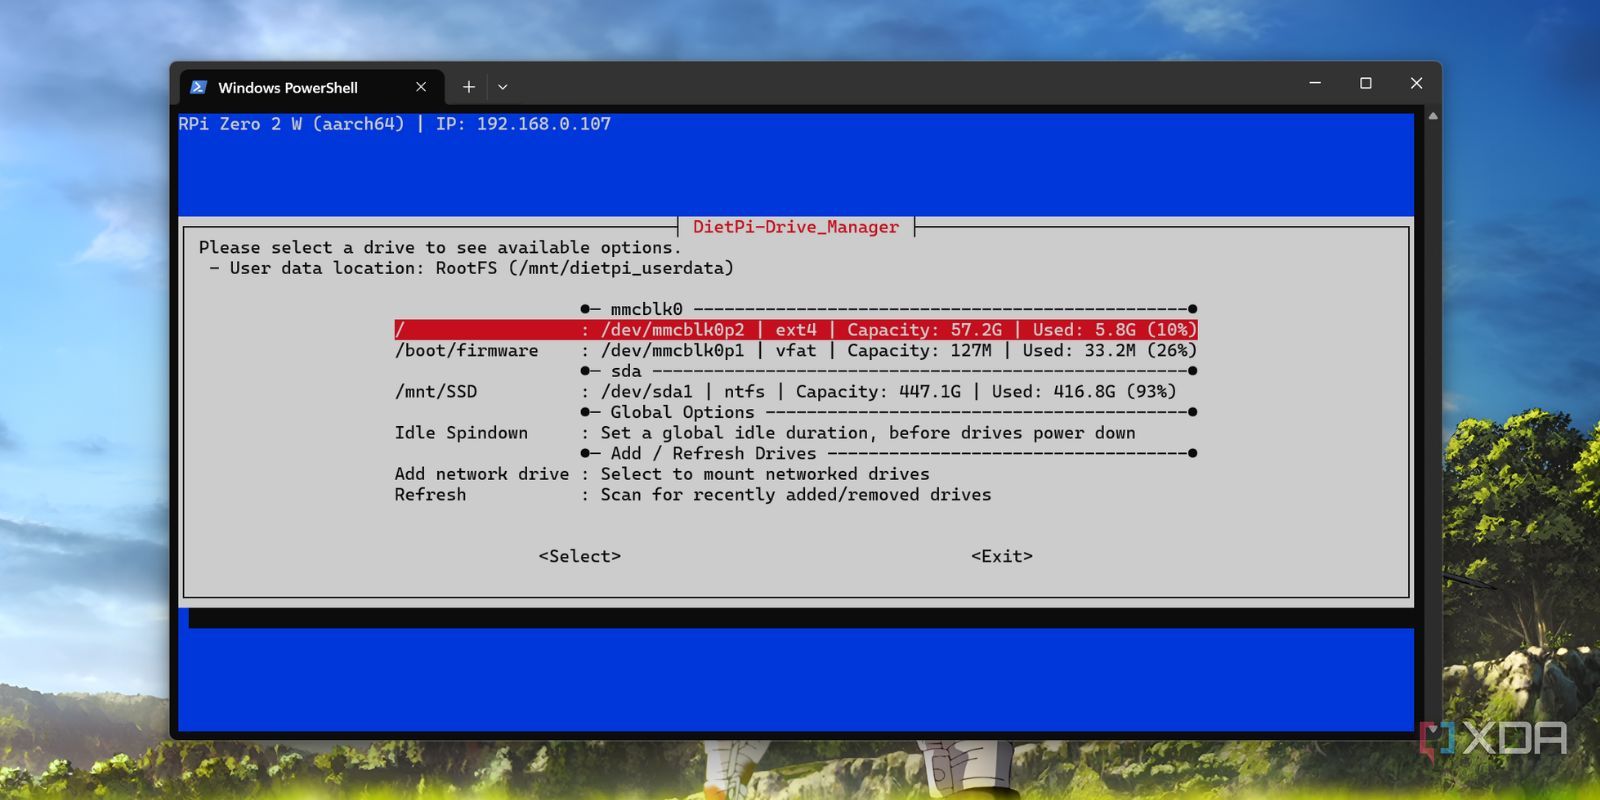Click the Add / Refresh Drives section header
This screenshot has height=800, width=1600.
889,453
